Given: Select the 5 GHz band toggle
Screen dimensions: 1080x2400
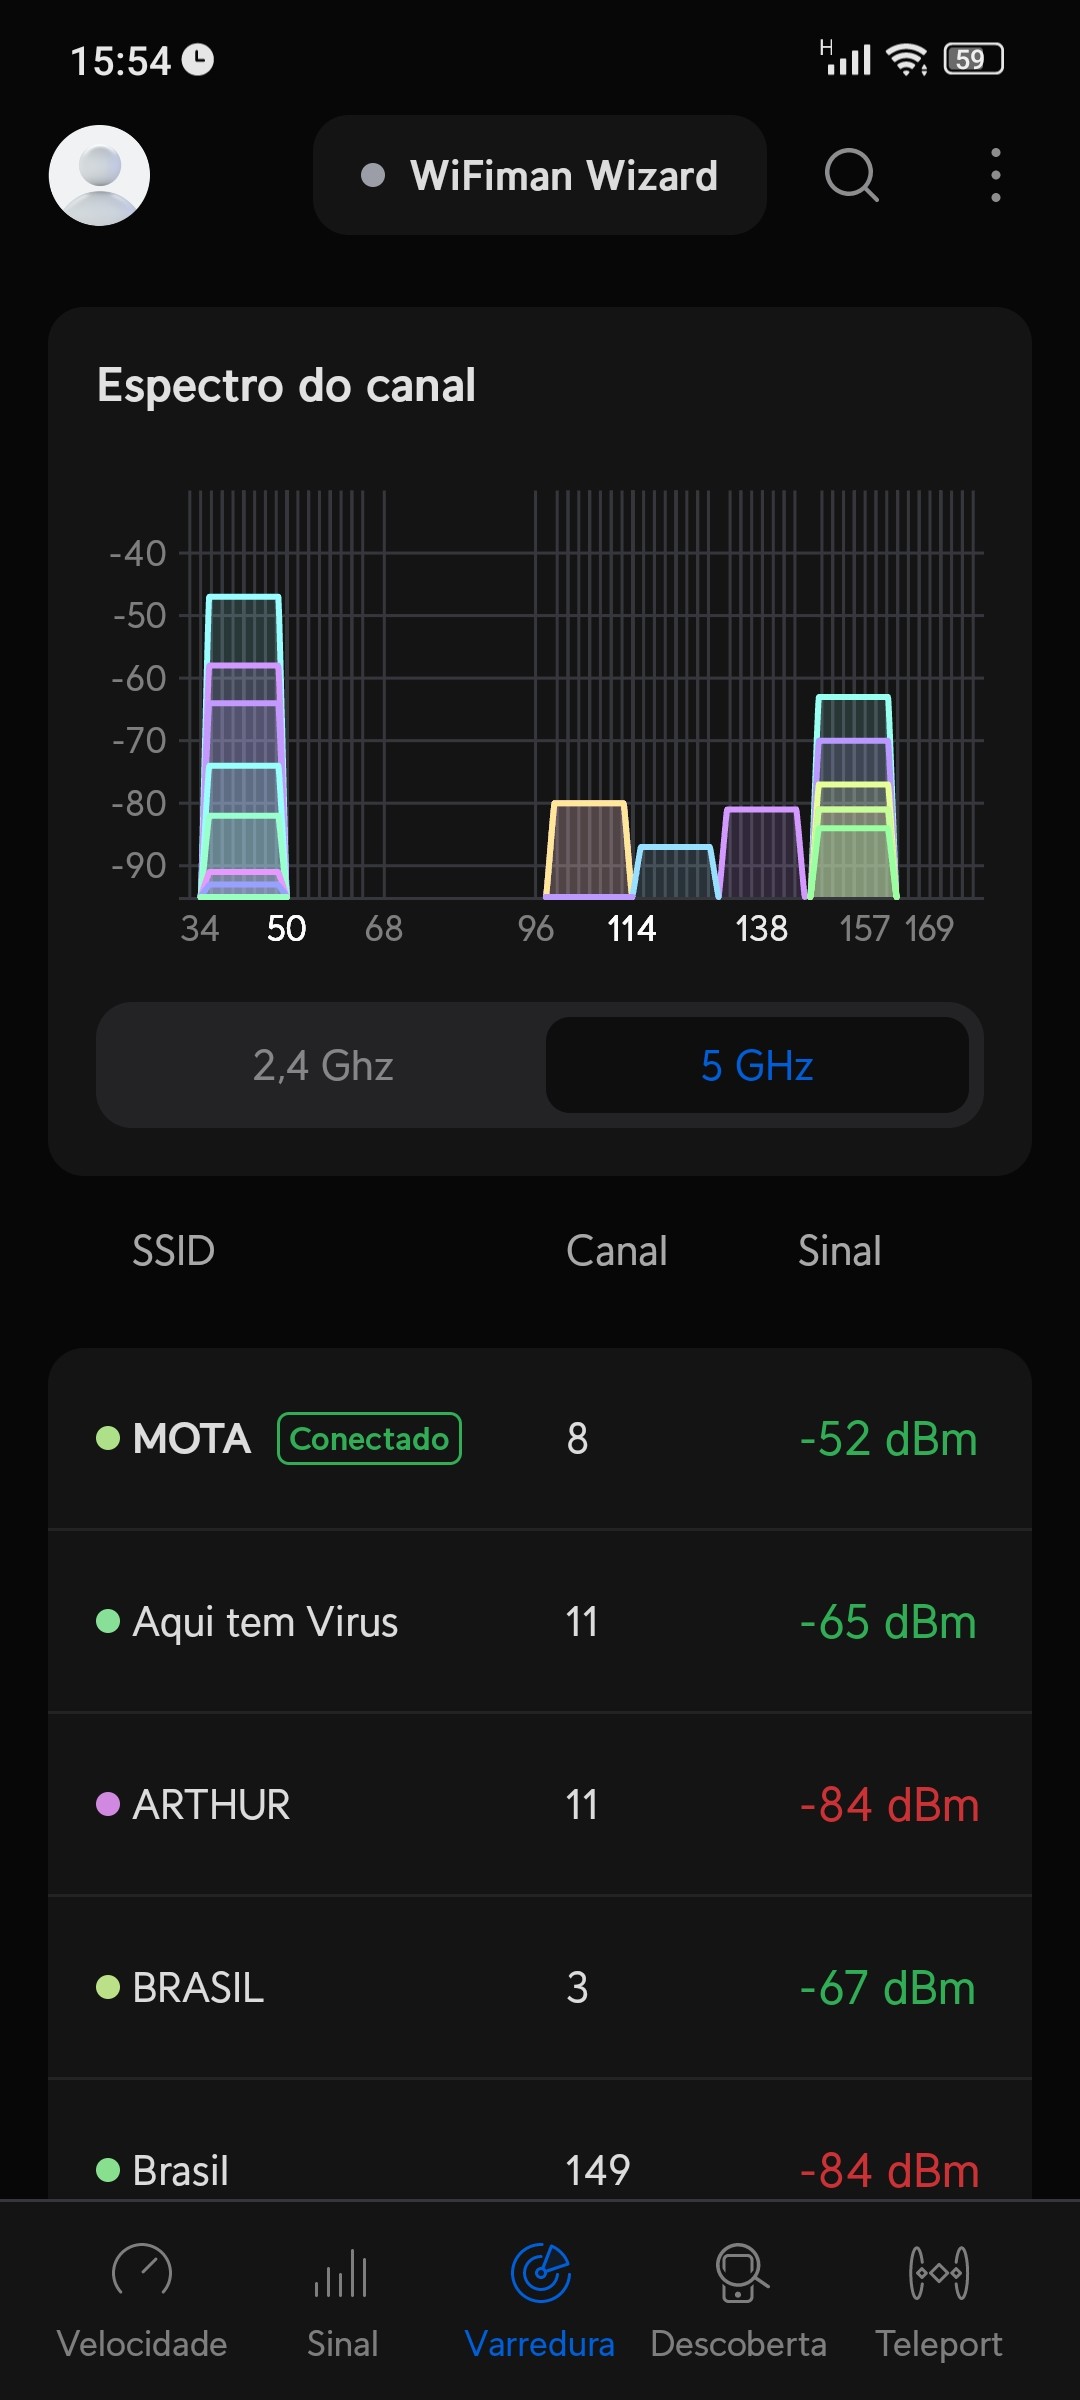Looking at the screenshot, I should pyautogui.click(x=757, y=1066).
